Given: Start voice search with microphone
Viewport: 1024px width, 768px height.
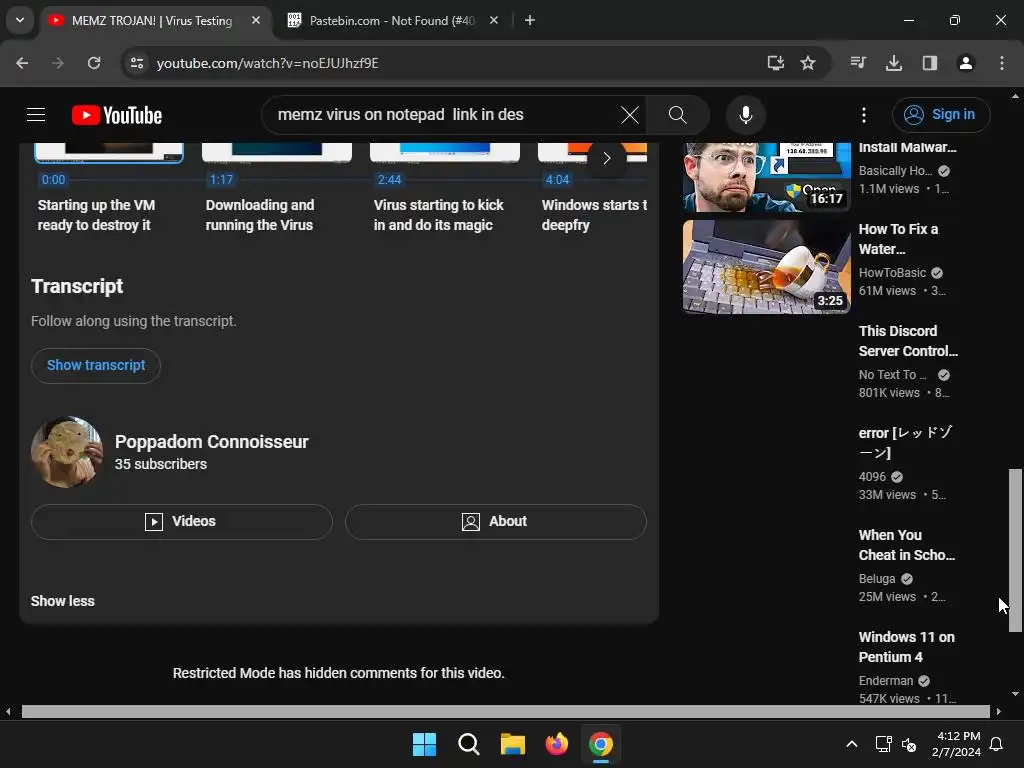Looking at the screenshot, I should tap(745, 115).
